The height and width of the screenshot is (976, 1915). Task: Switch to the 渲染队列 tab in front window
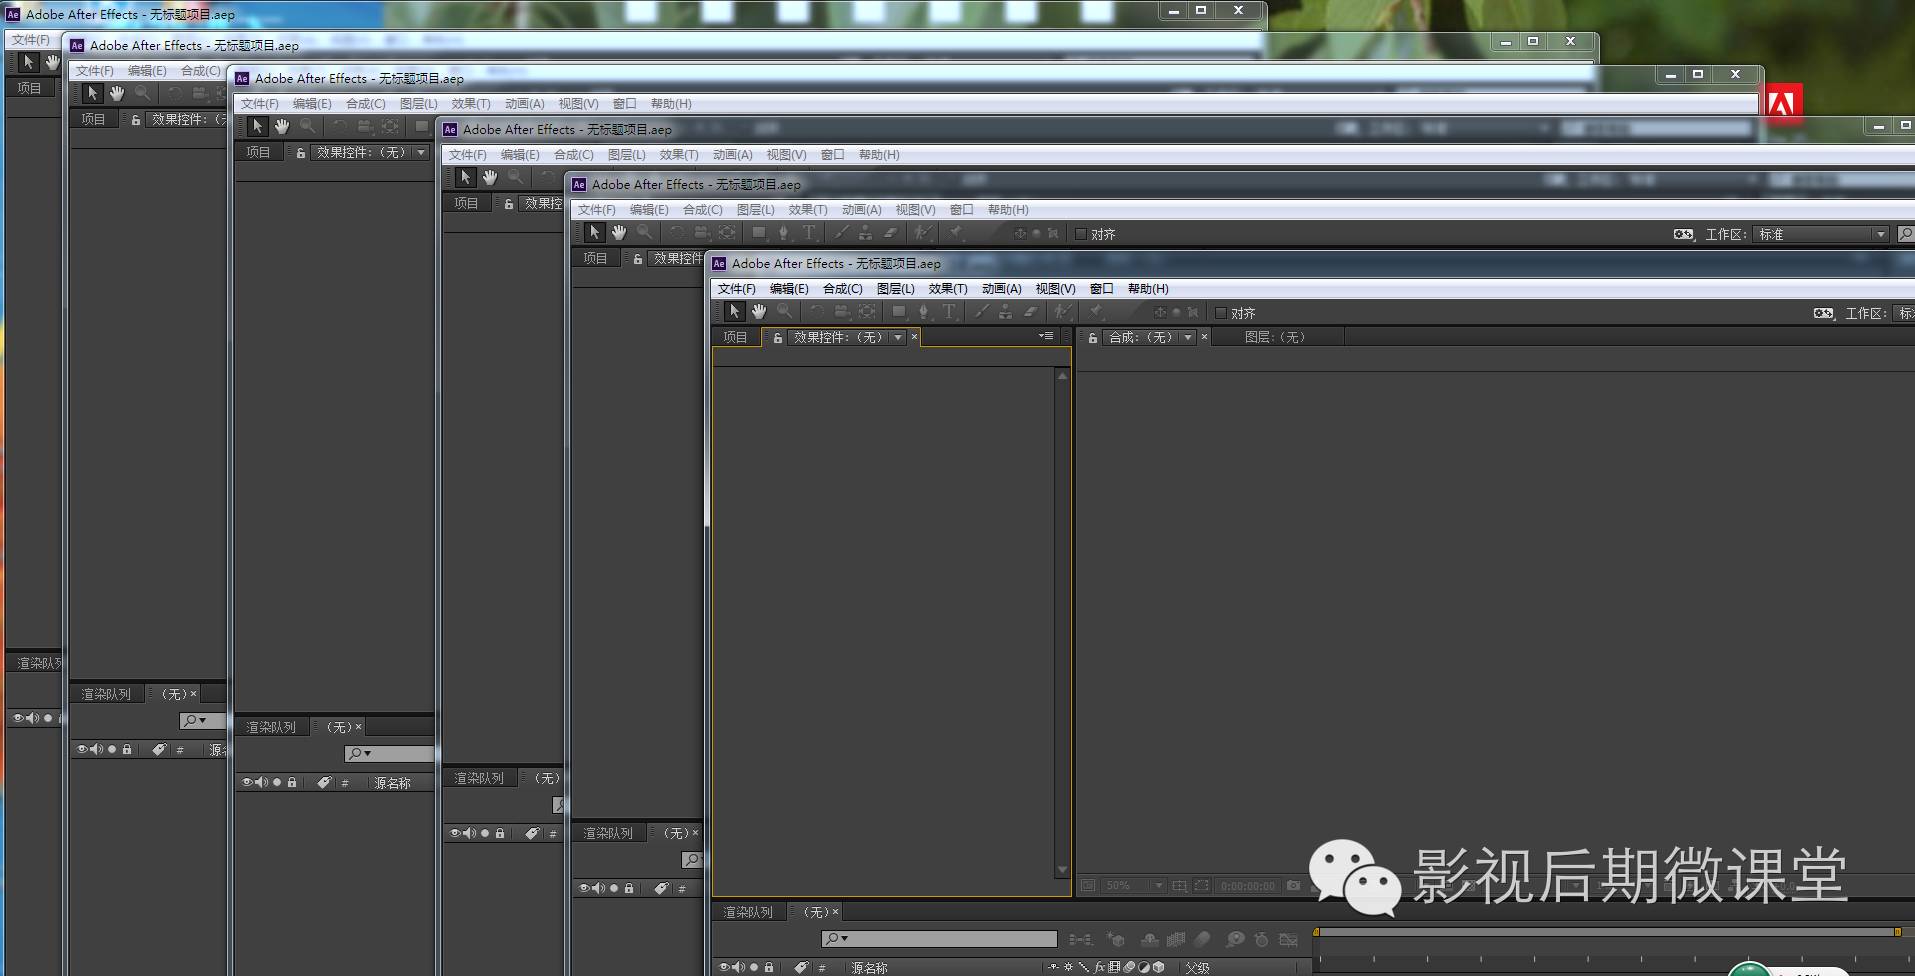coord(748,912)
